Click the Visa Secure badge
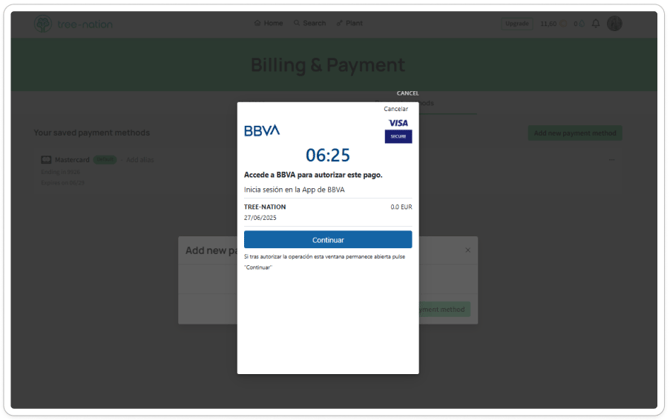 [x=398, y=131]
